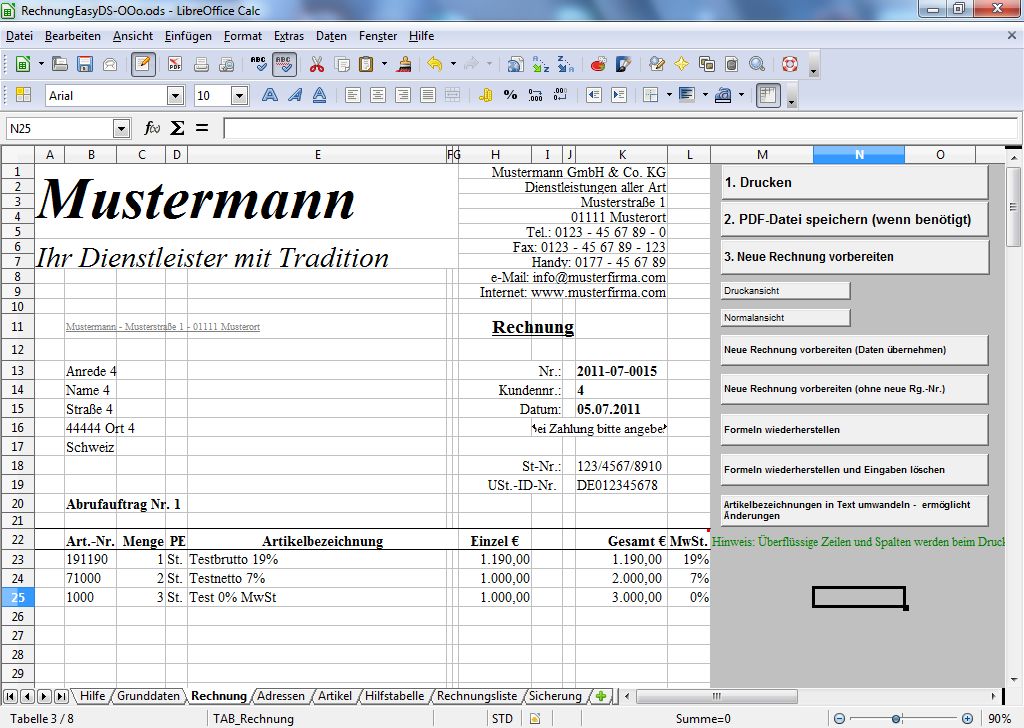Open the Name Box dropdown

[122, 128]
